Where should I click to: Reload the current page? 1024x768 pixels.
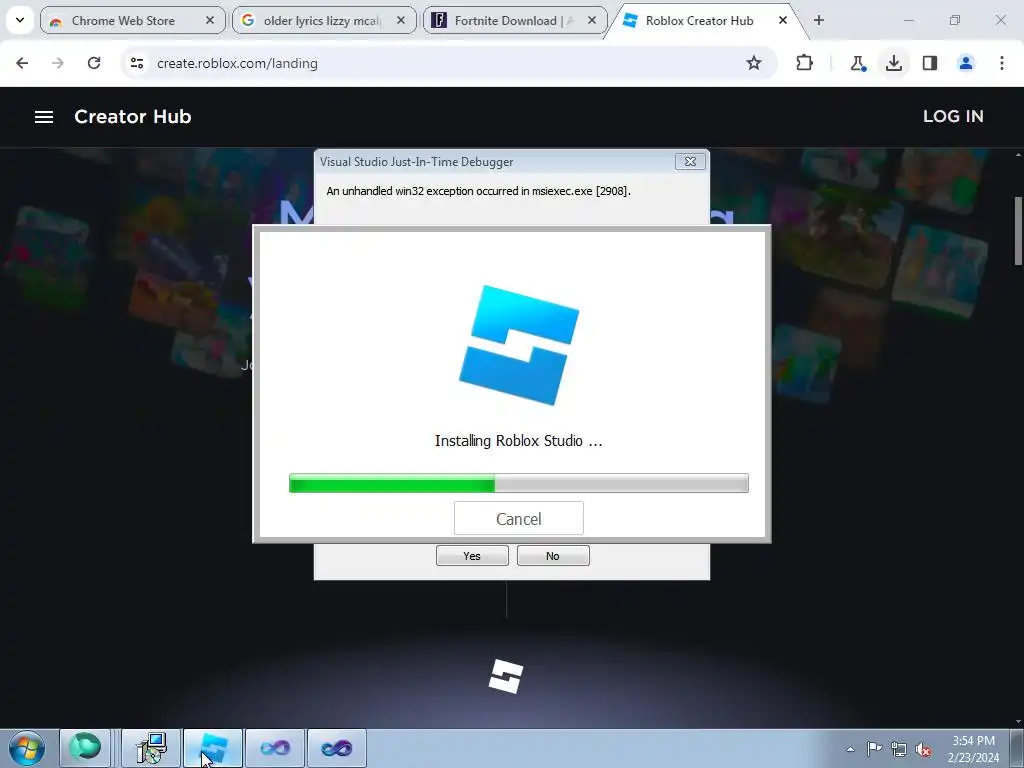tap(94, 63)
